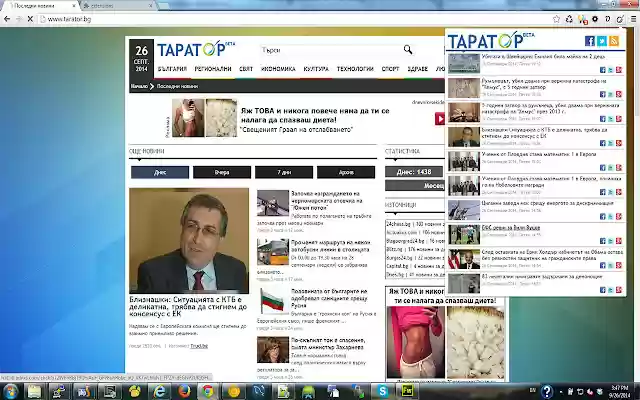
Task: Share 'Убитата в Швейцария Емилия' story on Facebook
Action: coord(602,70)
